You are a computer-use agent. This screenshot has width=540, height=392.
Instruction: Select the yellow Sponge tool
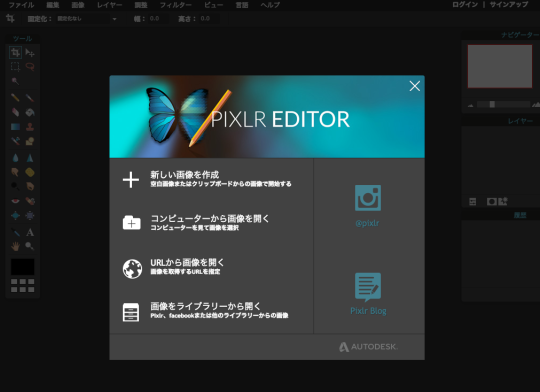click(x=30, y=172)
